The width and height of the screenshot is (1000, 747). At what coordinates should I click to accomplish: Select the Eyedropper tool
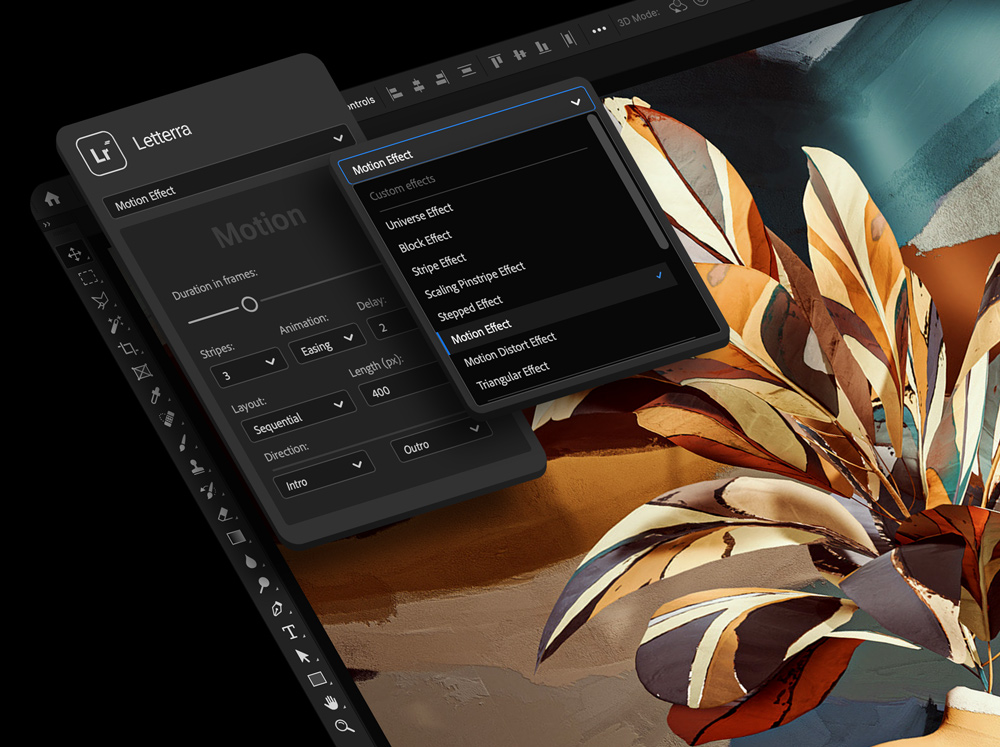pos(155,395)
